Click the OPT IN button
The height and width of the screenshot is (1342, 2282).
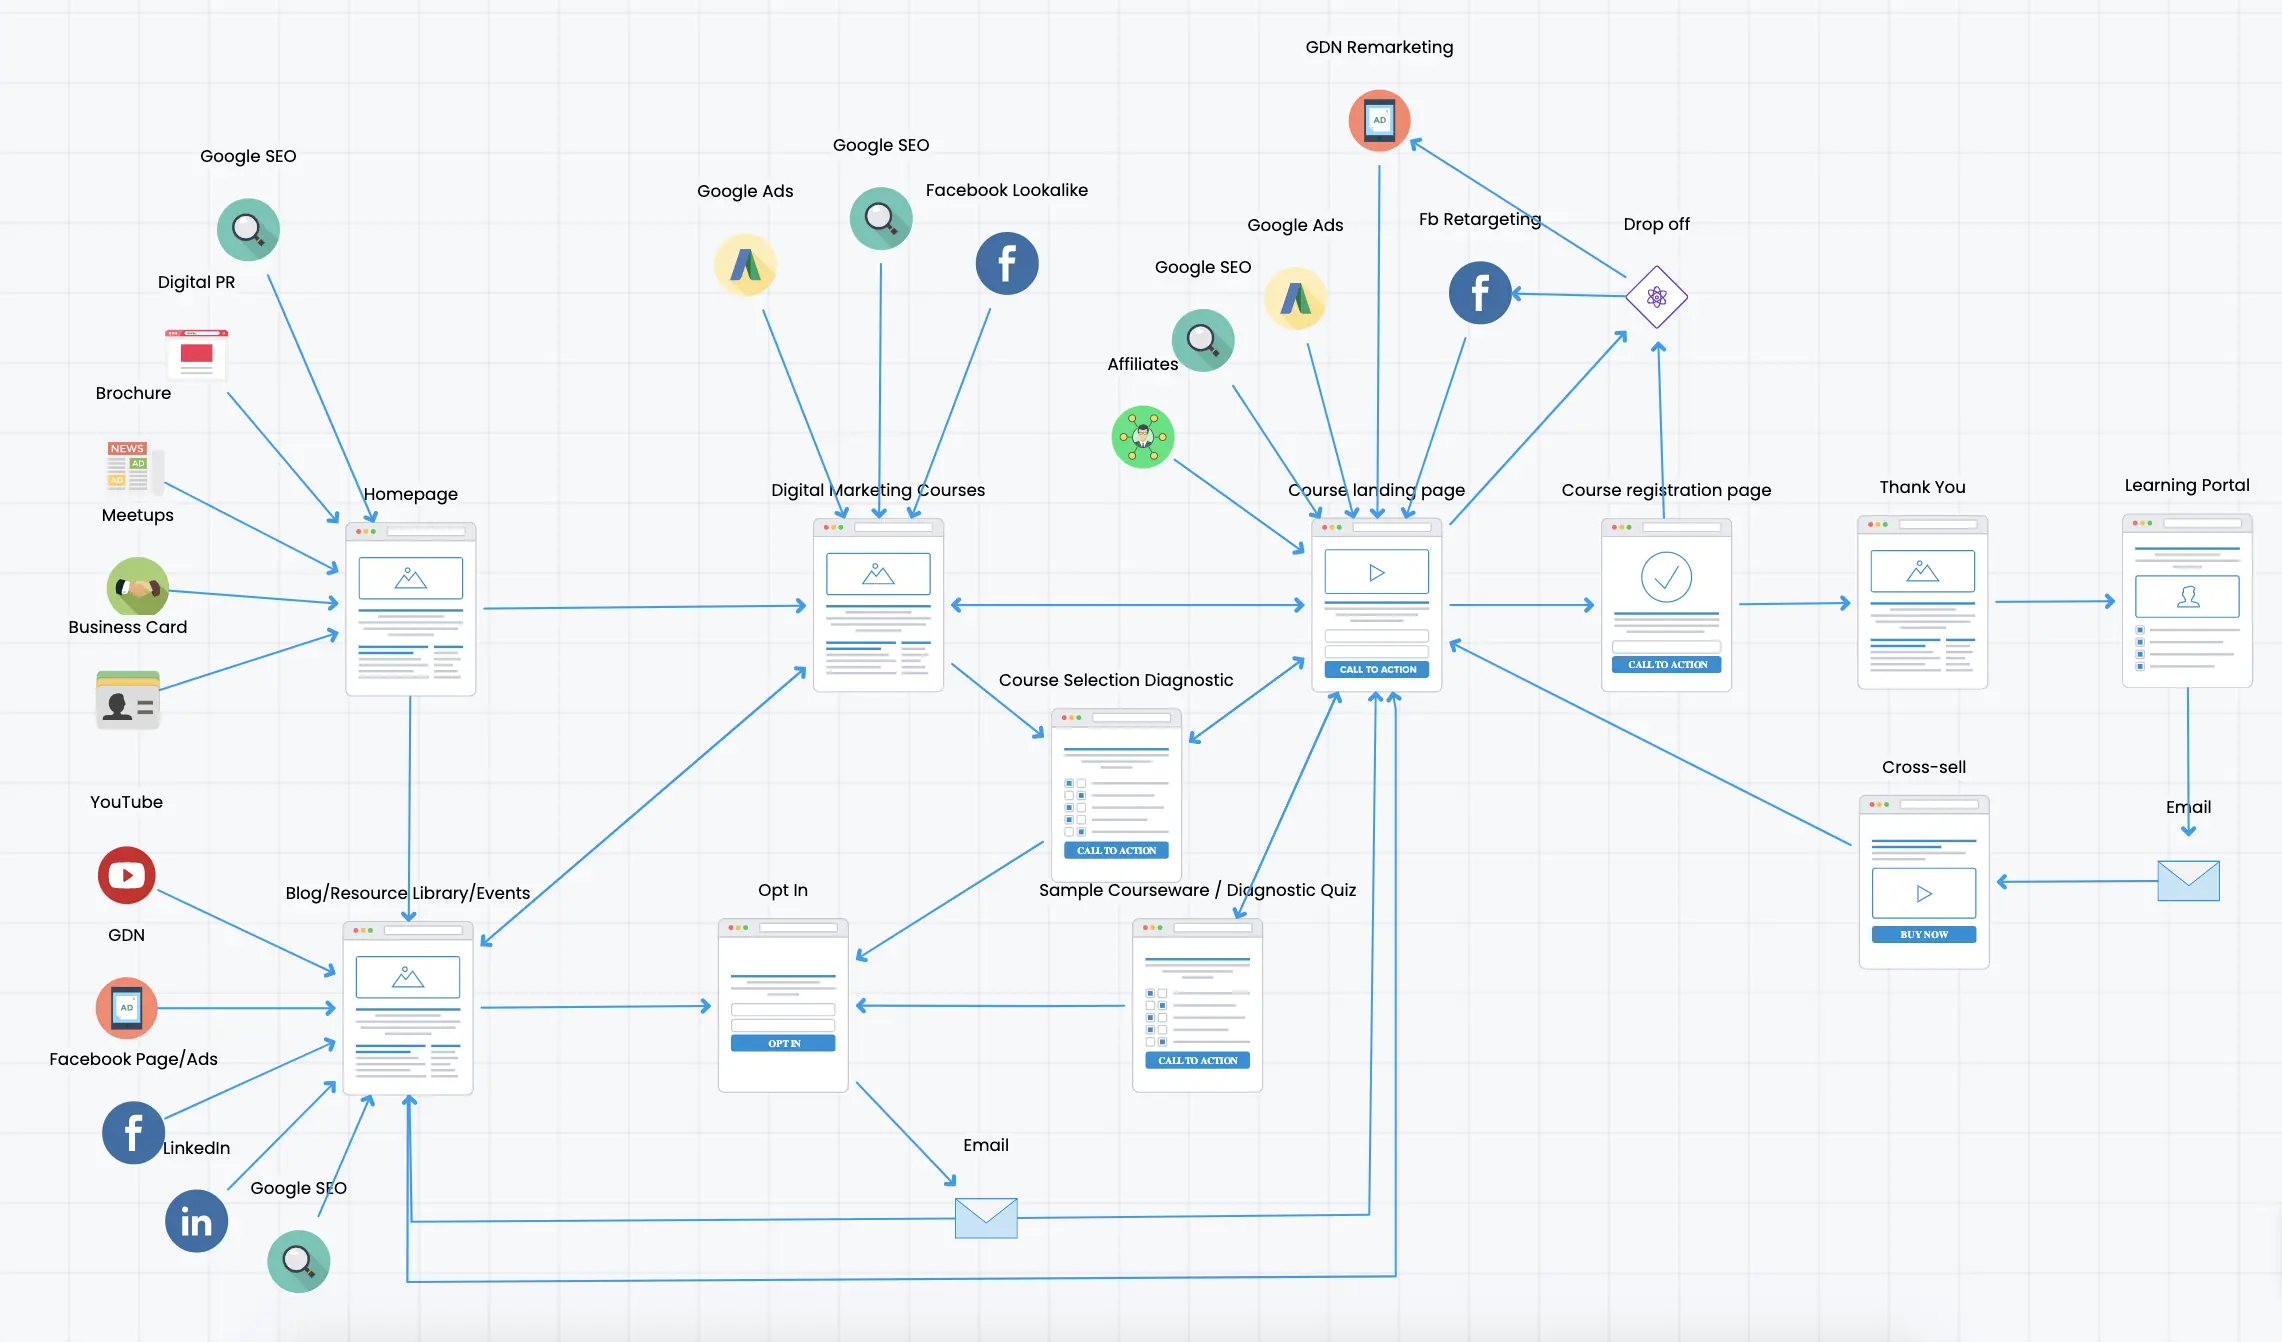[x=783, y=1044]
